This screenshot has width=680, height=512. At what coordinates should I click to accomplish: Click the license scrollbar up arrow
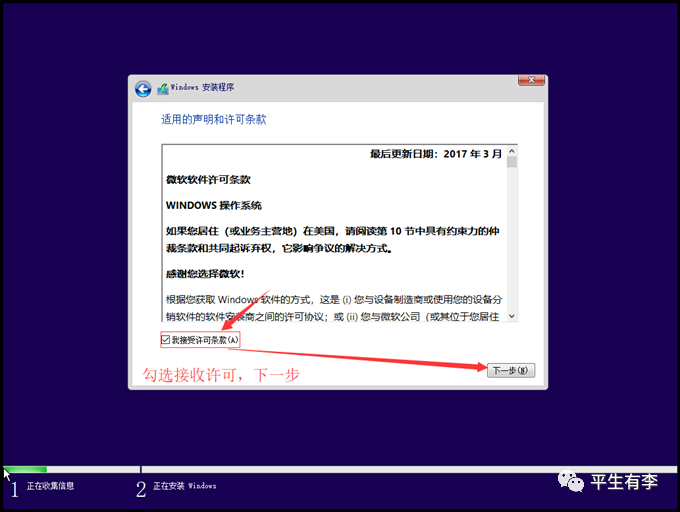512,151
